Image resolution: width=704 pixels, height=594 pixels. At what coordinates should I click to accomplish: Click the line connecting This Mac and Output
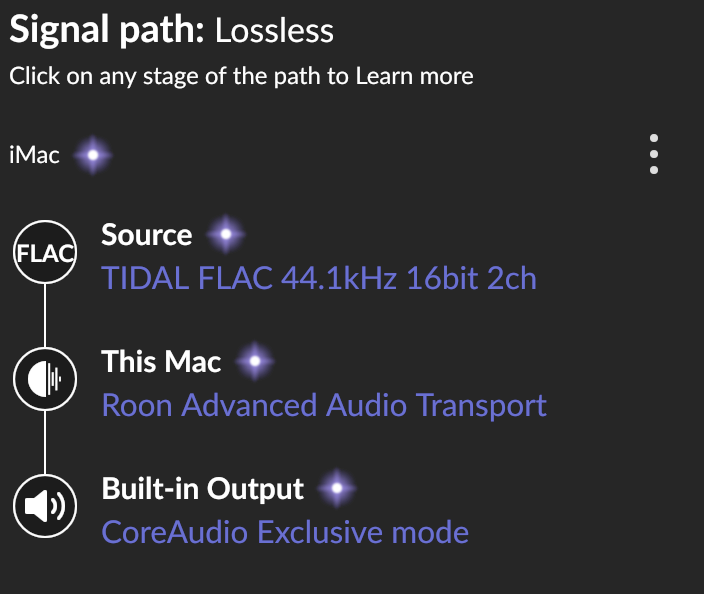click(45, 443)
